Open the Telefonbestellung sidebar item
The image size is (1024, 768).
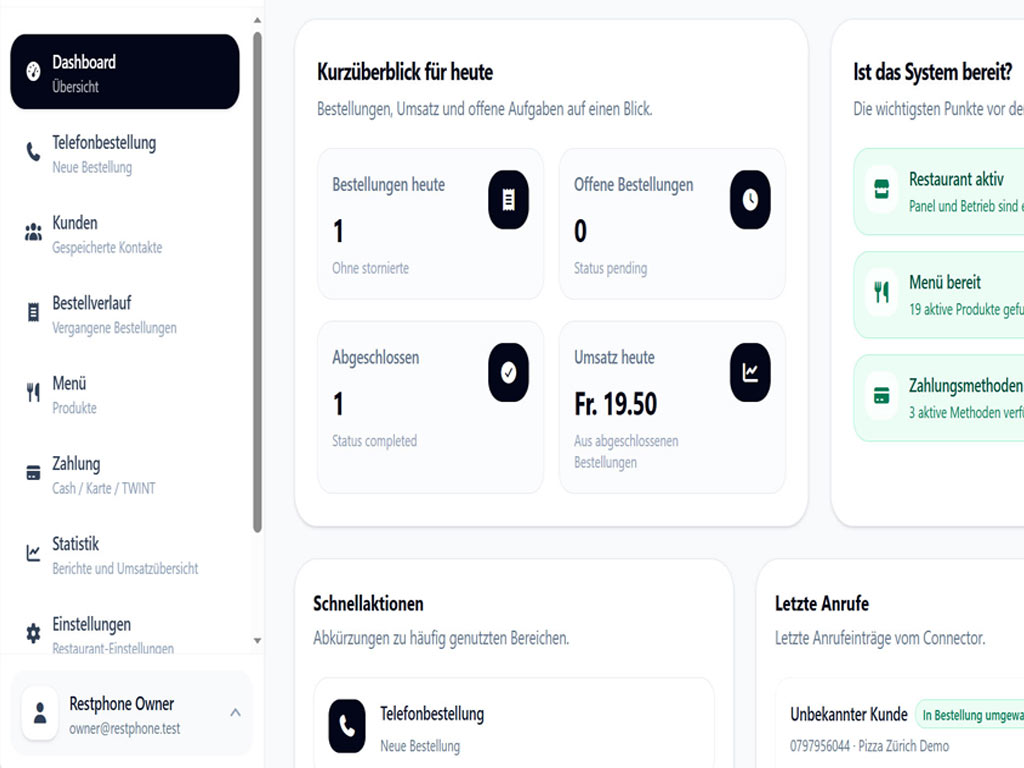click(125, 153)
